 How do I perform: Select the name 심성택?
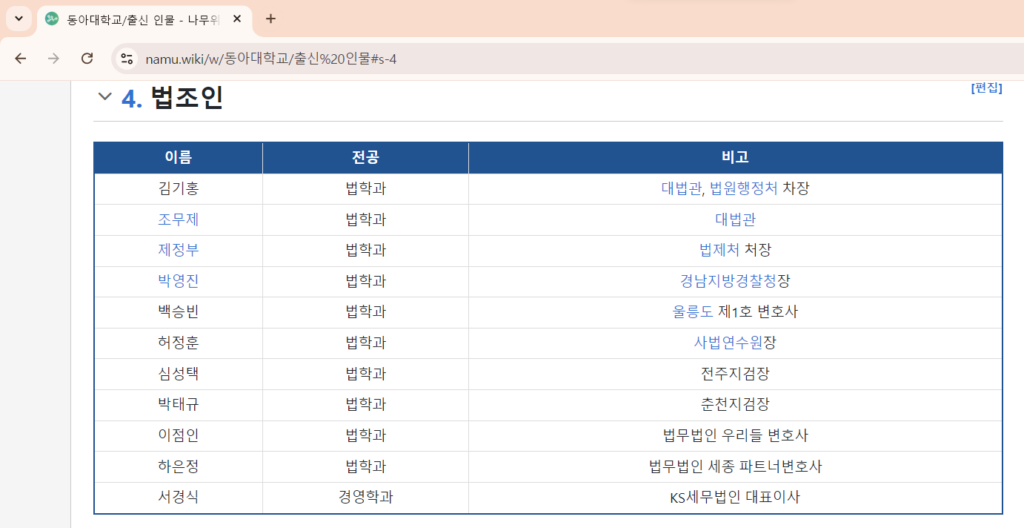click(x=178, y=374)
